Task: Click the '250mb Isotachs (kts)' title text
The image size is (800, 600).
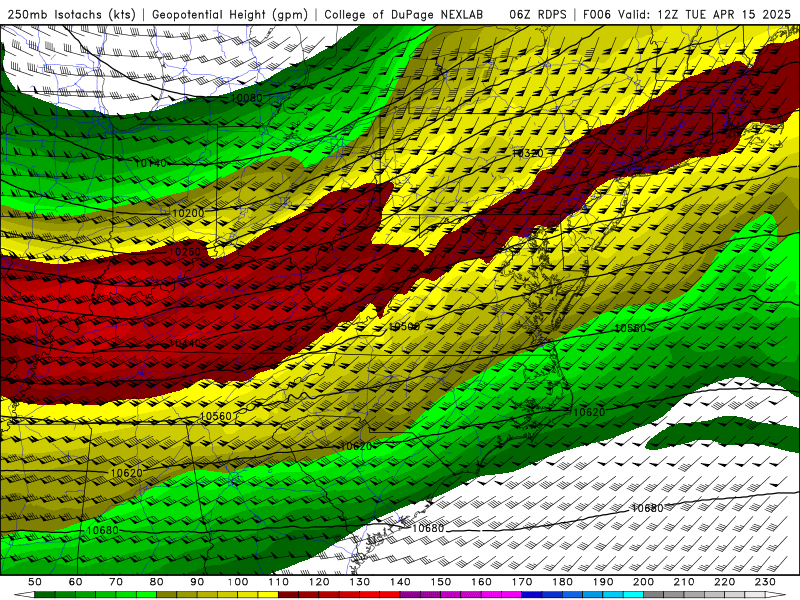Action: pyautogui.click(x=71, y=14)
